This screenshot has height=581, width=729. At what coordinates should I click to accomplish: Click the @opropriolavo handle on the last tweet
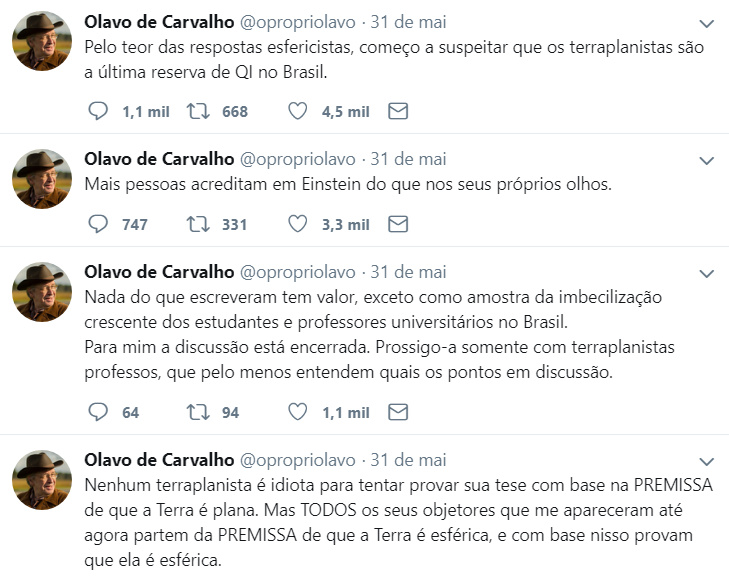click(x=297, y=460)
